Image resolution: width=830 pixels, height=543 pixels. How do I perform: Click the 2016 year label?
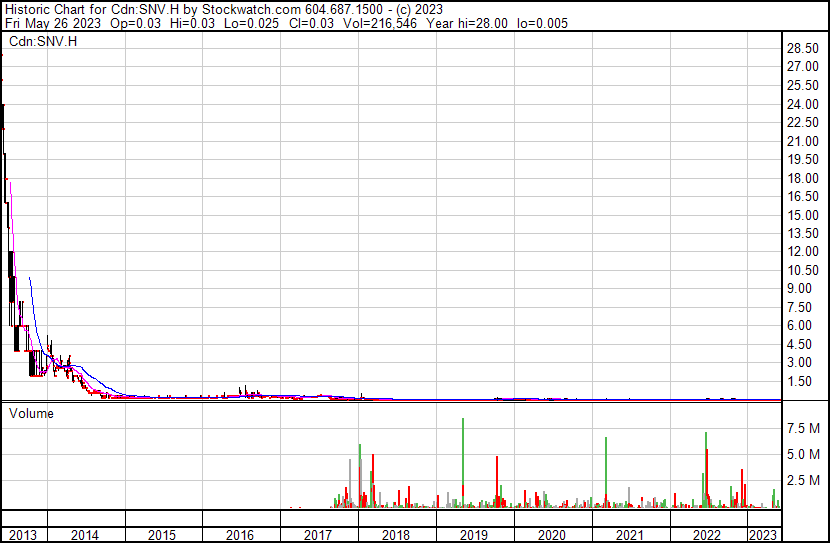(x=241, y=535)
